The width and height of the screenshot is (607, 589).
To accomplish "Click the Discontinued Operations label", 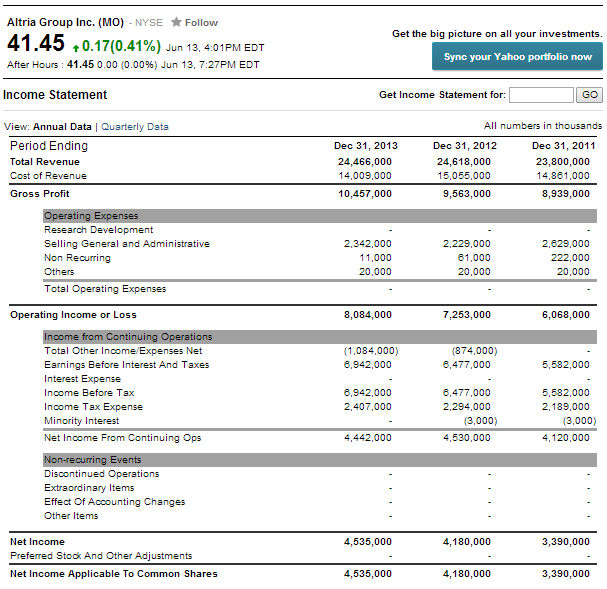I will (x=101, y=474).
